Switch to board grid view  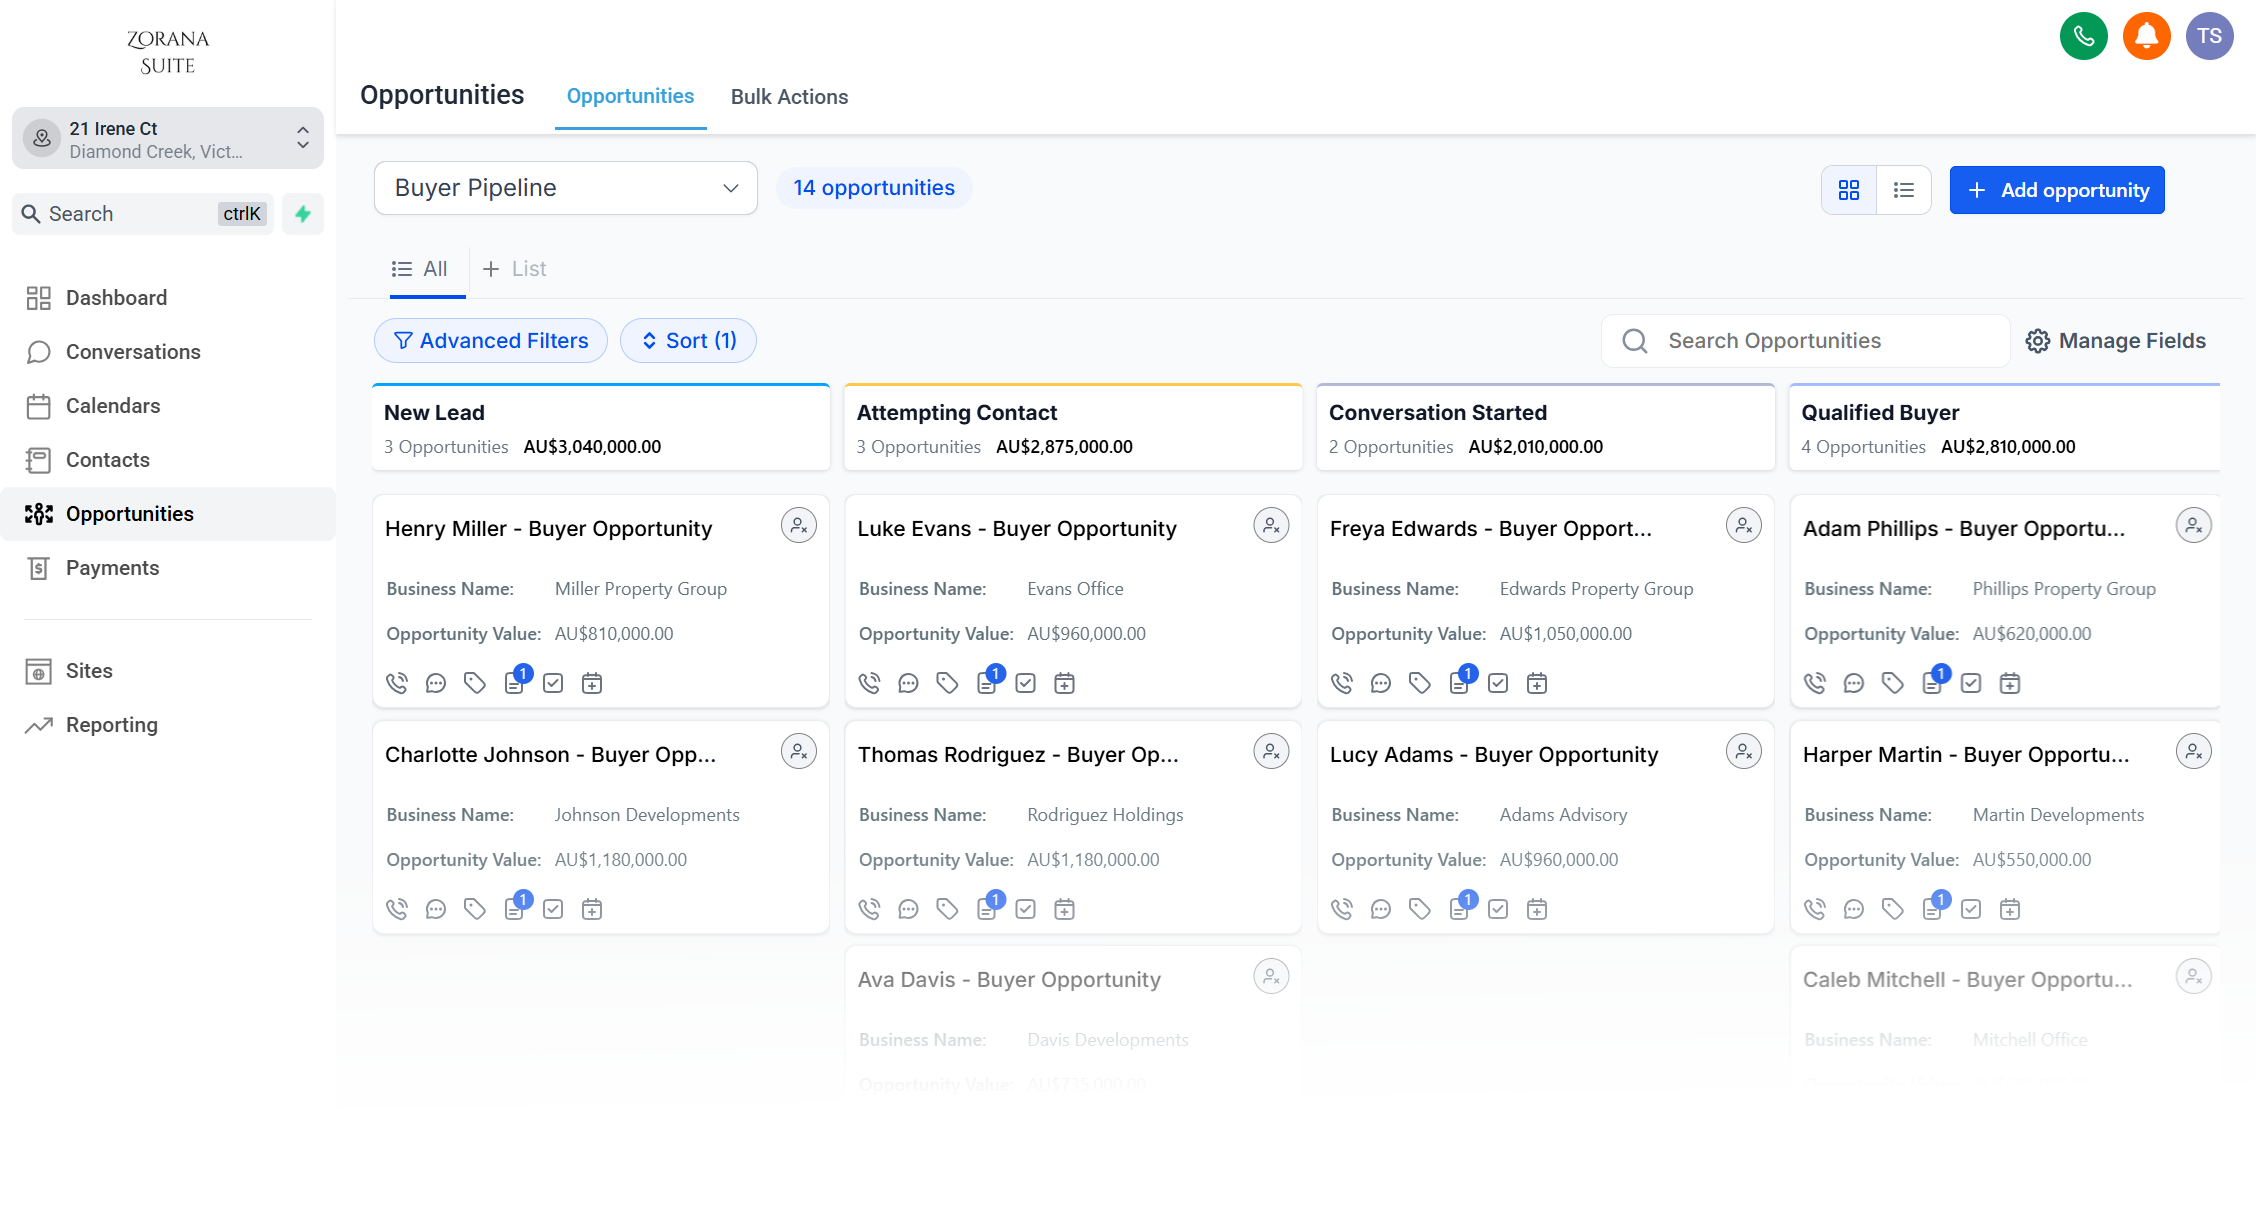pyautogui.click(x=1849, y=190)
